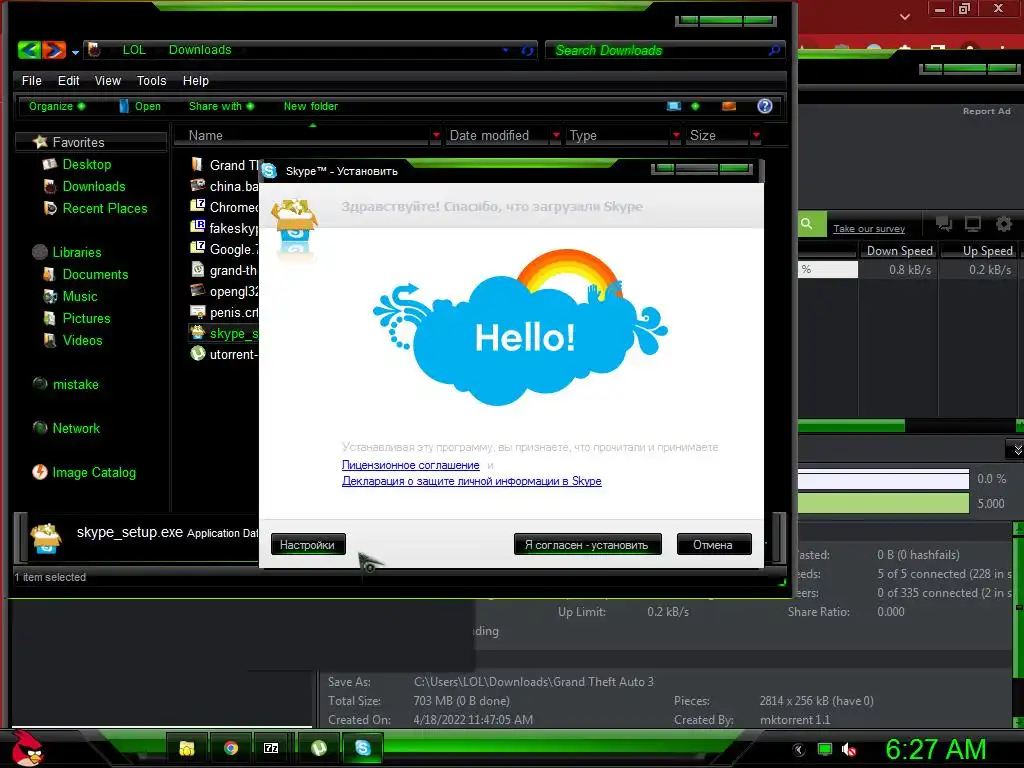Screen dimensions: 1024x768
Task: Click the uTorrent chat bubbles icon
Action: click(x=943, y=224)
